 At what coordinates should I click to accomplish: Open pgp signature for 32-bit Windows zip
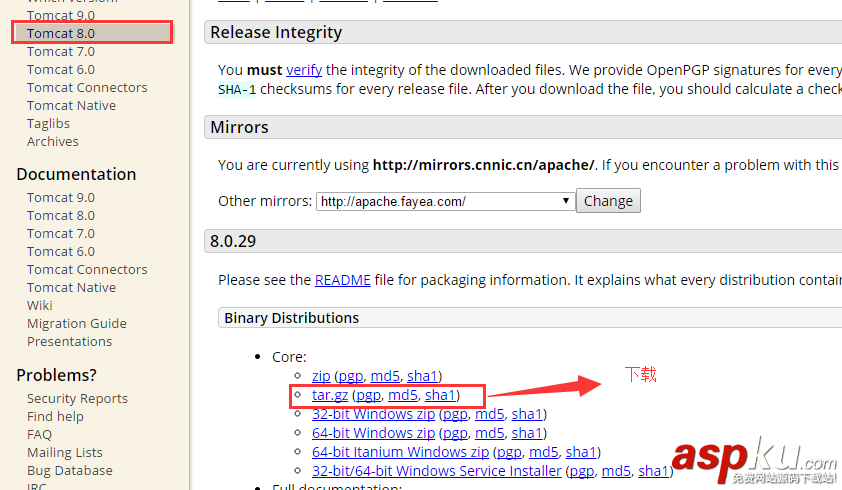click(x=455, y=414)
